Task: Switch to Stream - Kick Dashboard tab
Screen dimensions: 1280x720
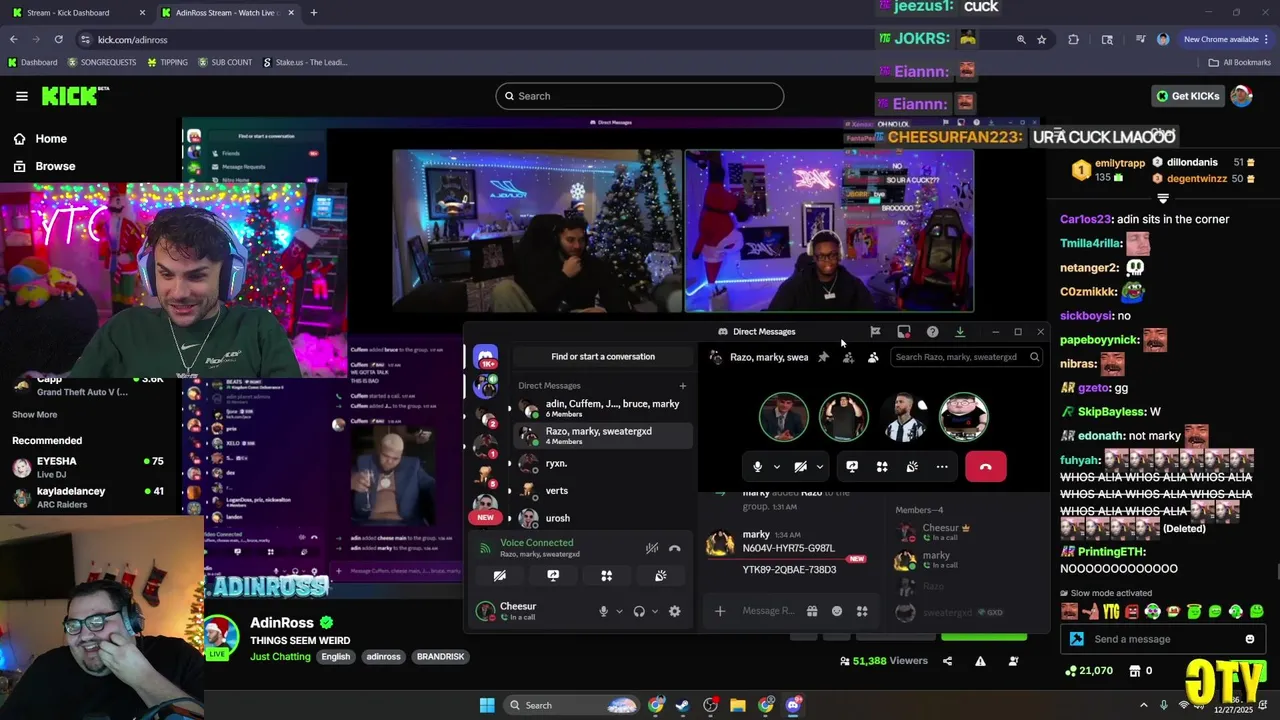Action: [77, 13]
